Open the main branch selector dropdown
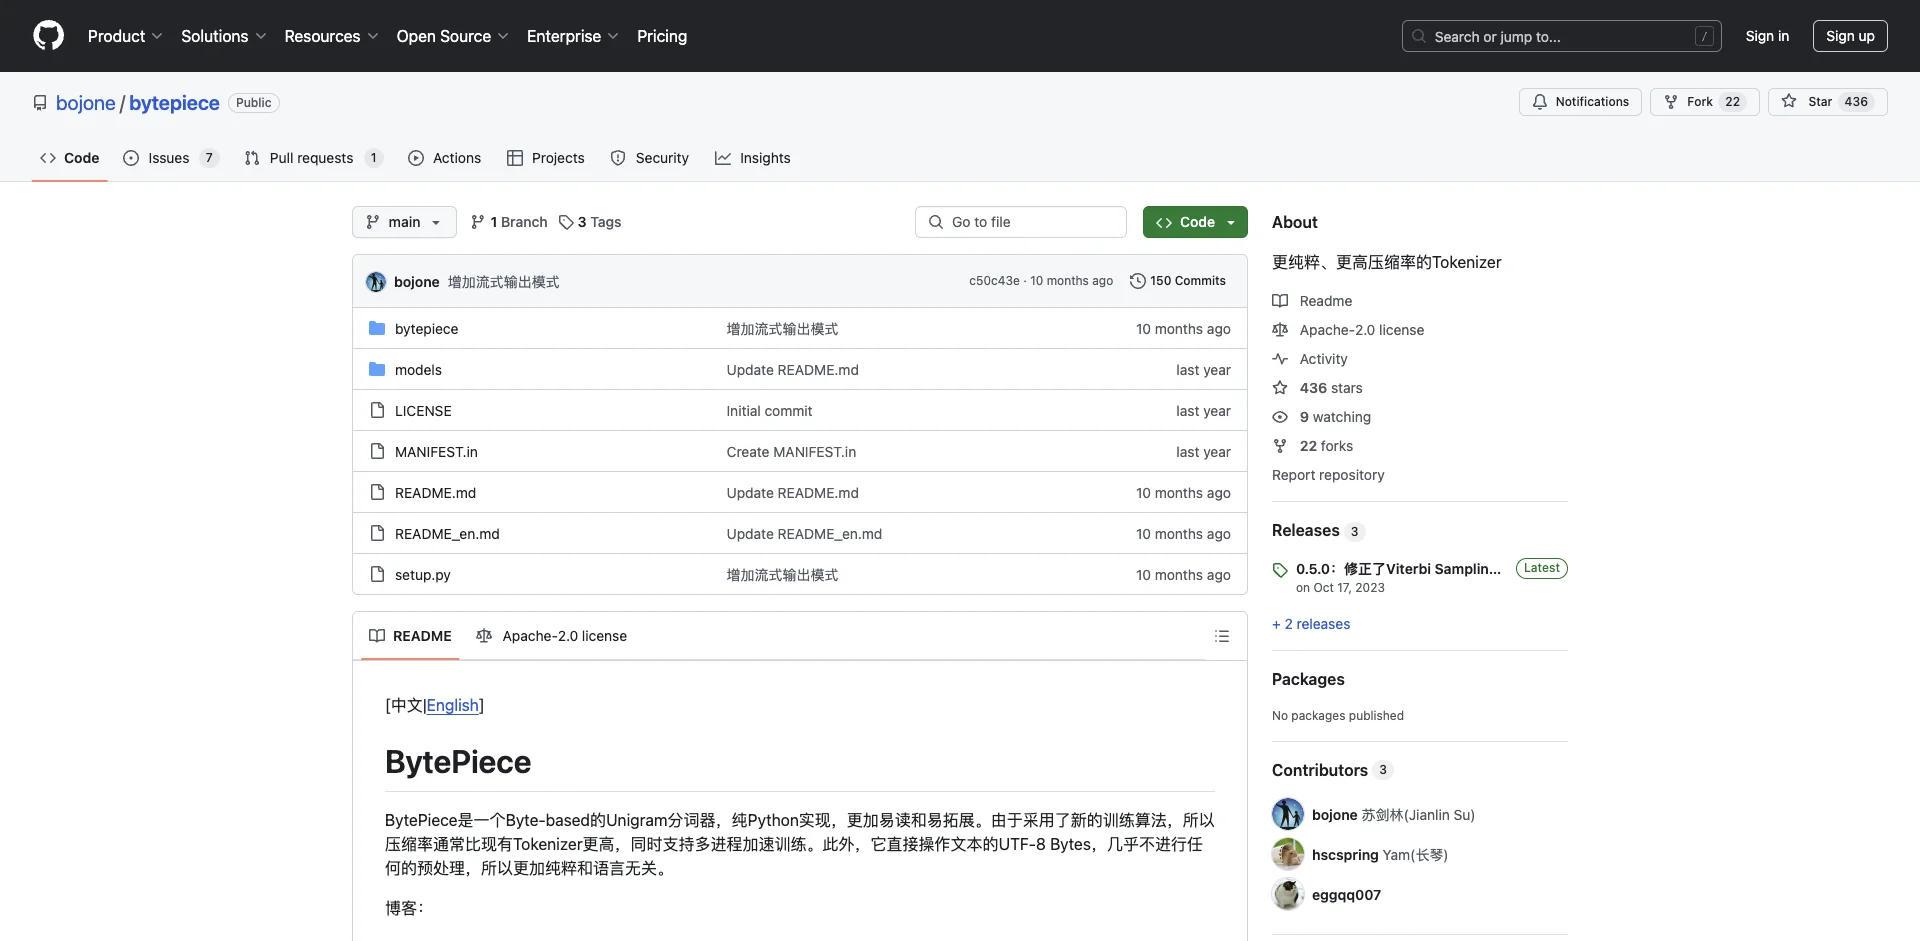1920x941 pixels. (x=404, y=222)
